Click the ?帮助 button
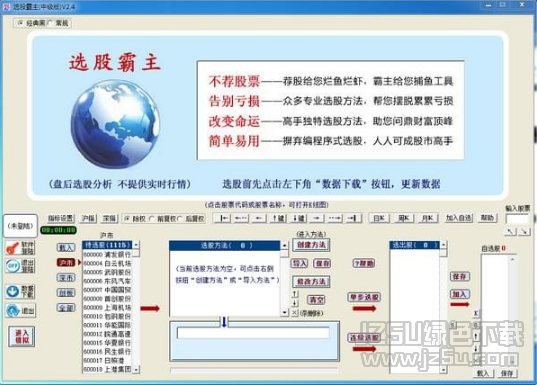537x385 pixels. (x=364, y=263)
